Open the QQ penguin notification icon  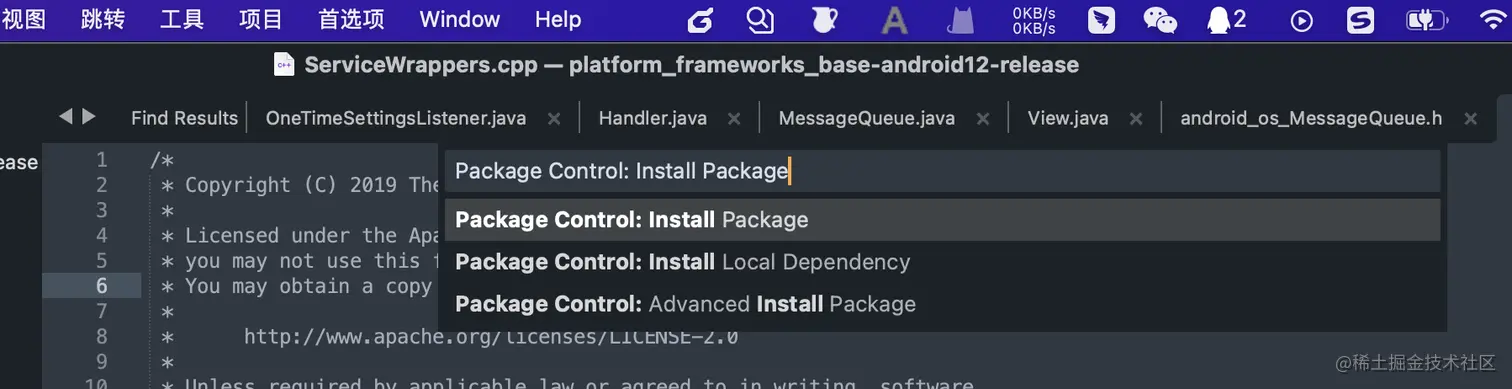[x=1218, y=19]
